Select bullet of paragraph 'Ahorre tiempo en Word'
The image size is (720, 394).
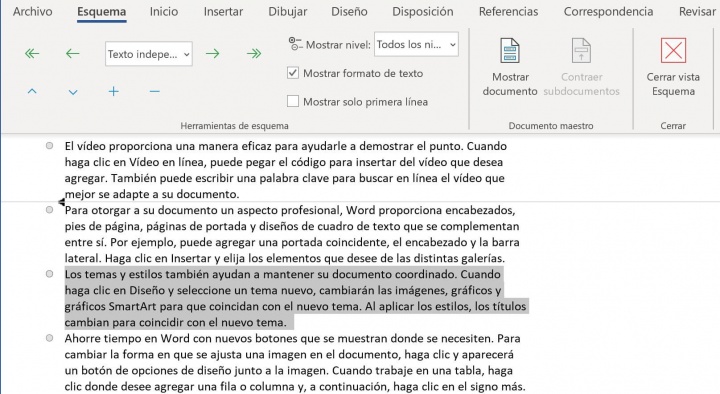[49, 338]
